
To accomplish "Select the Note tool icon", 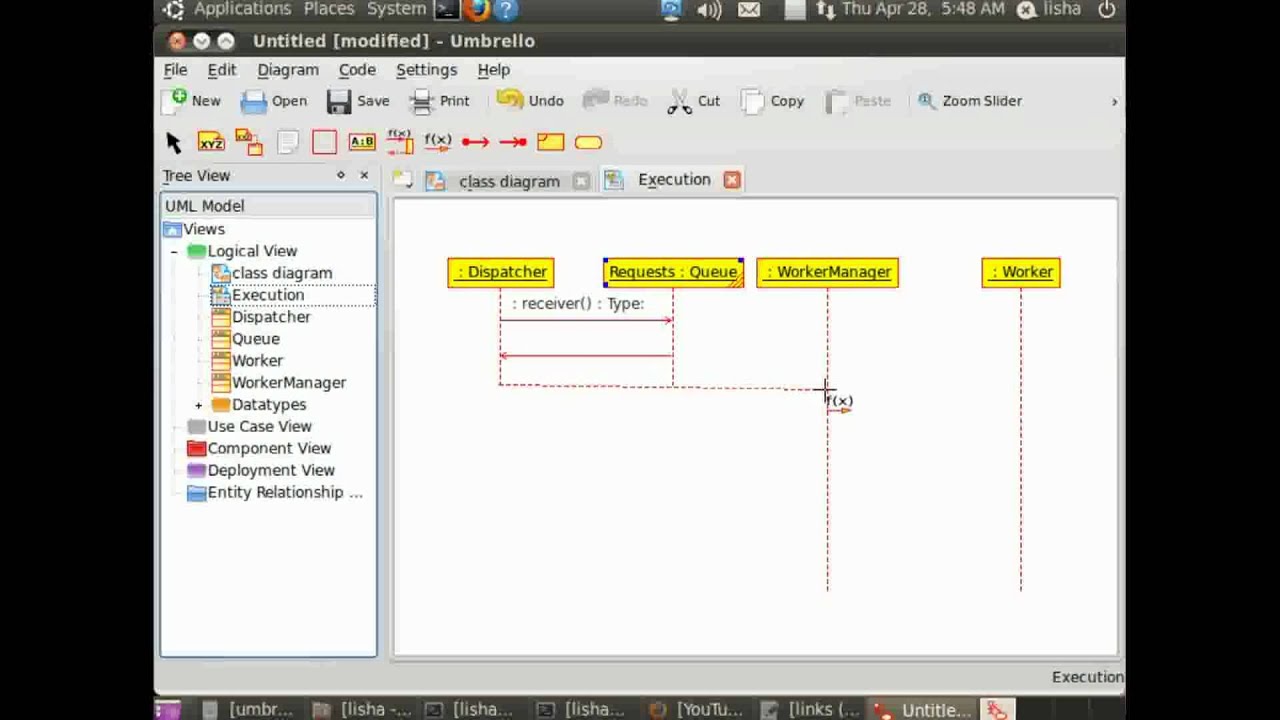I will pos(287,142).
